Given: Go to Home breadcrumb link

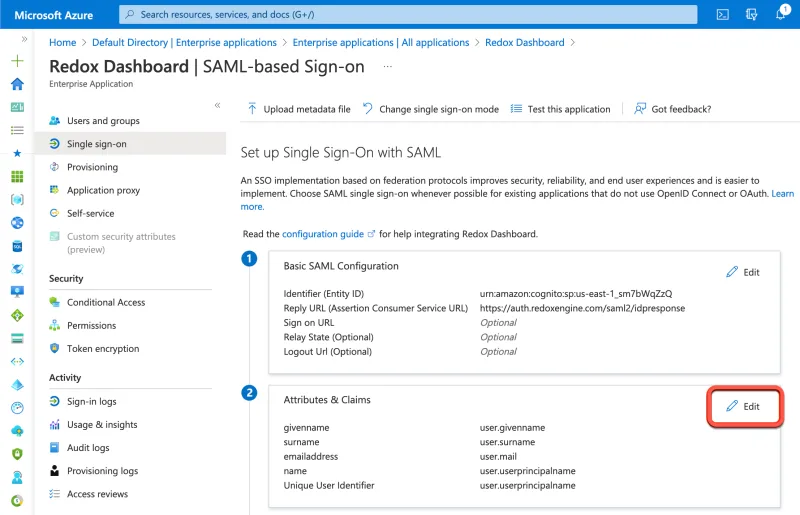Looking at the screenshot, I should [x=62, y=42].
